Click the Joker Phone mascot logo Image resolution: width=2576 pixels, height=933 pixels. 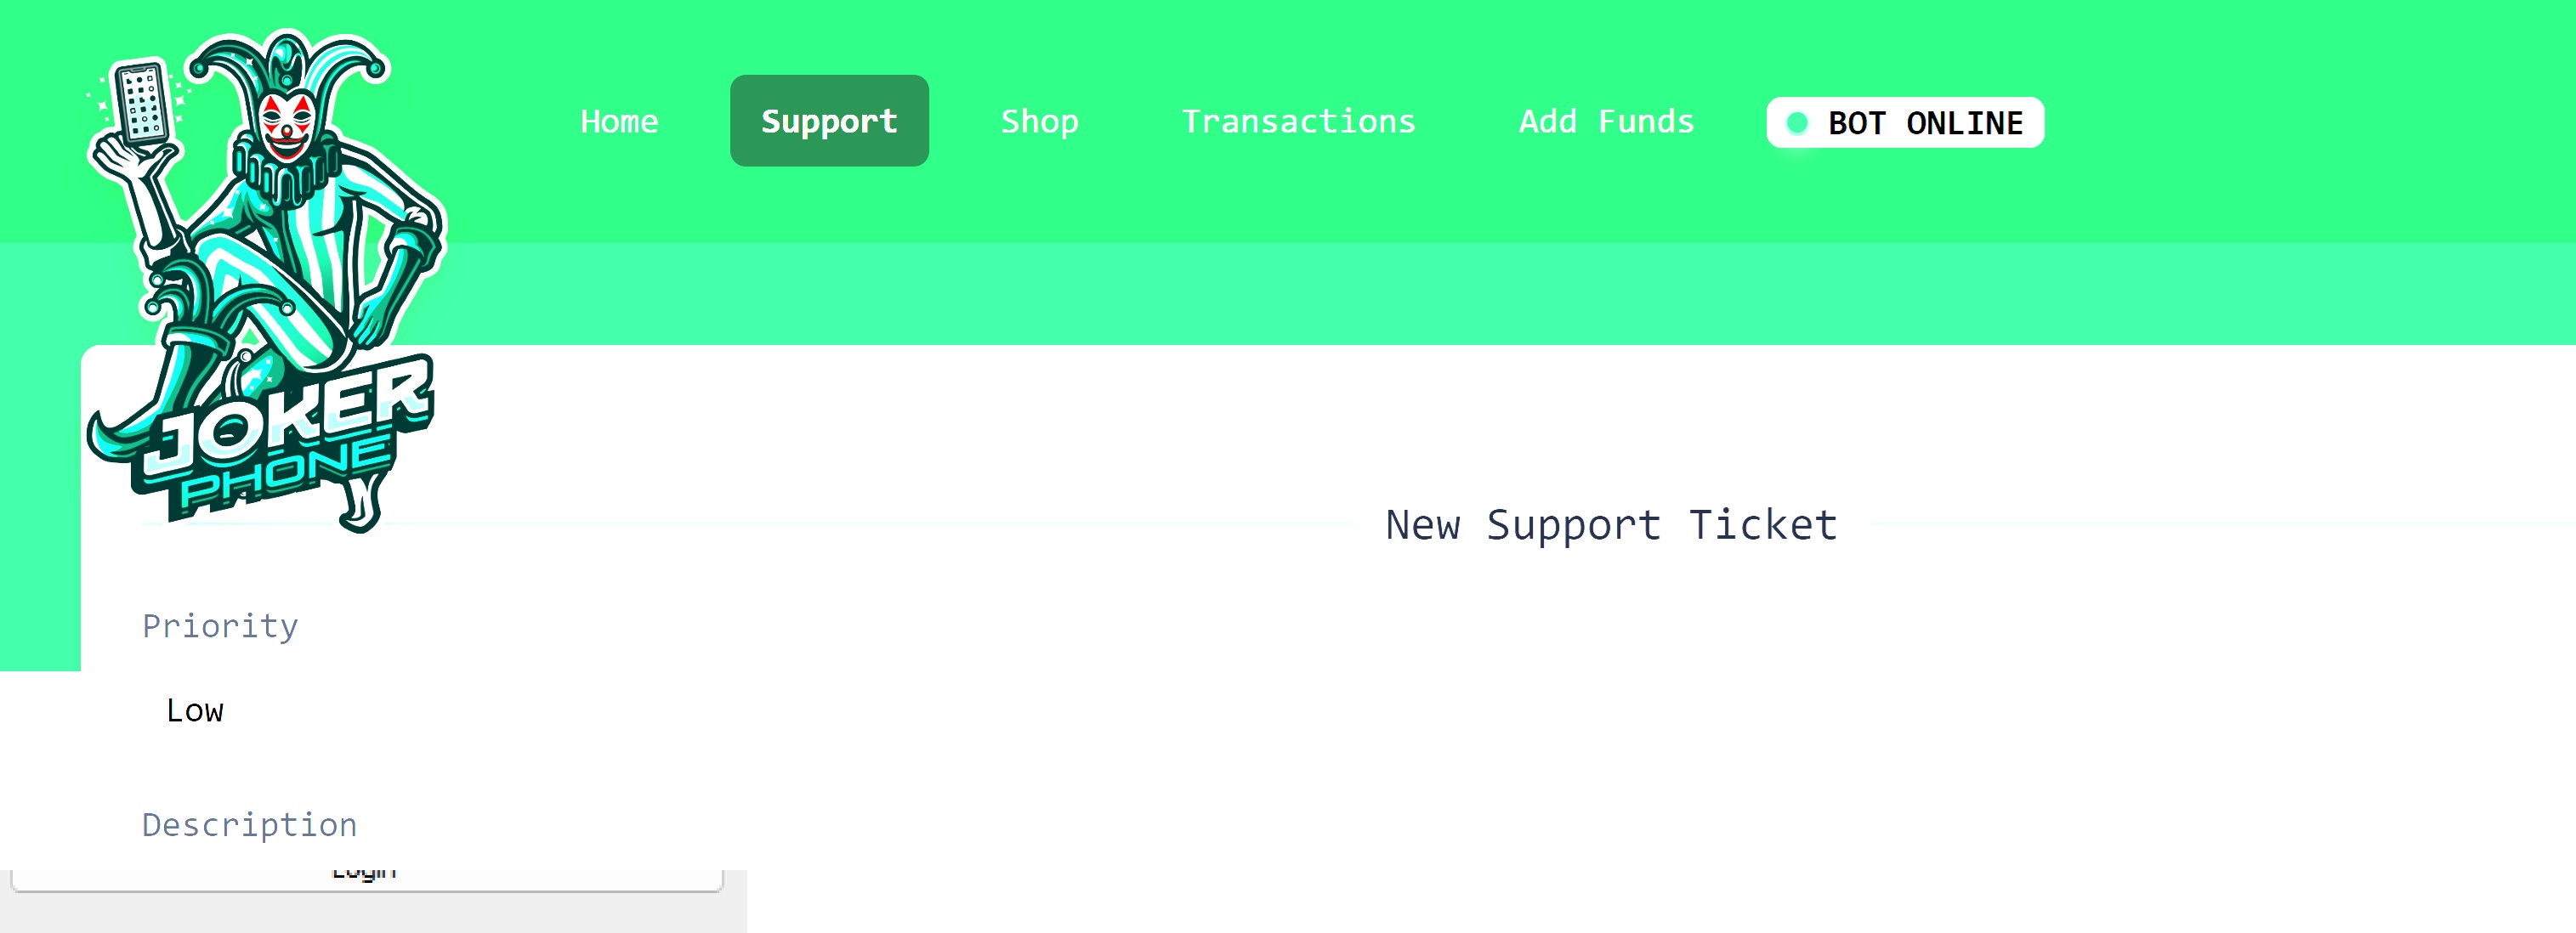coord(265,280)
